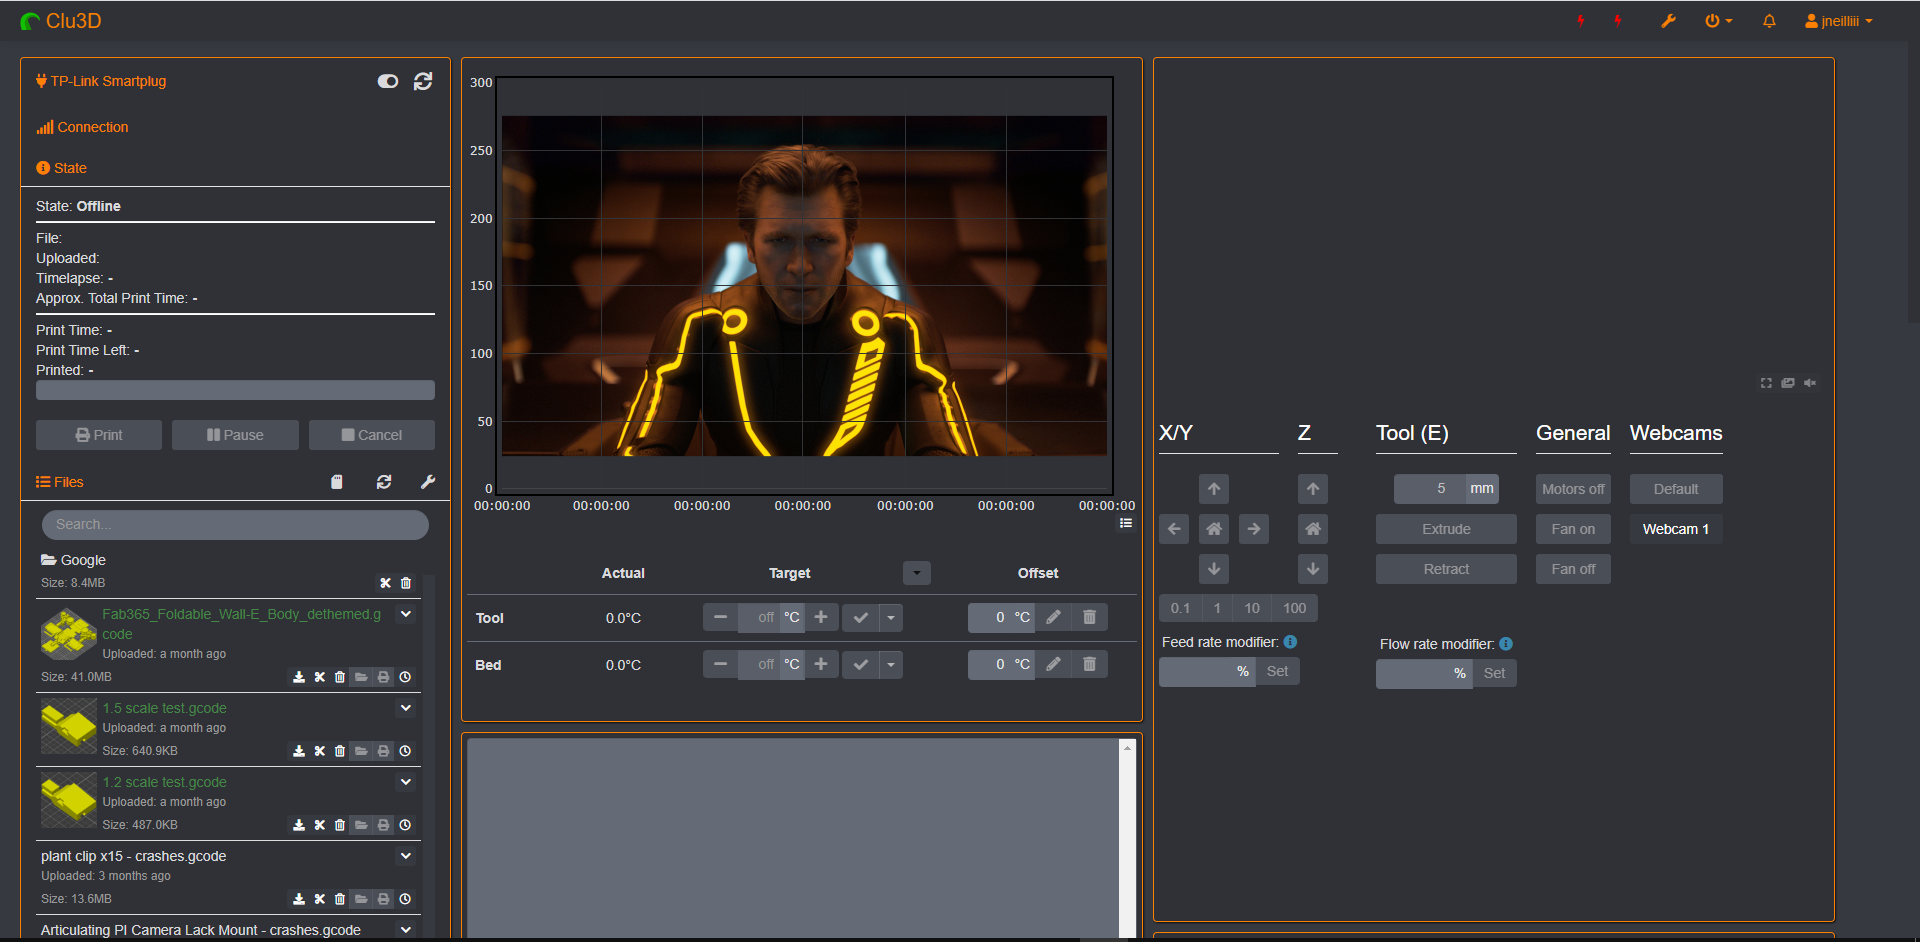This screenshot has width=1920, height=942.
Task: Open the trash icon above the Files list
Action: [x=337, y=482]
